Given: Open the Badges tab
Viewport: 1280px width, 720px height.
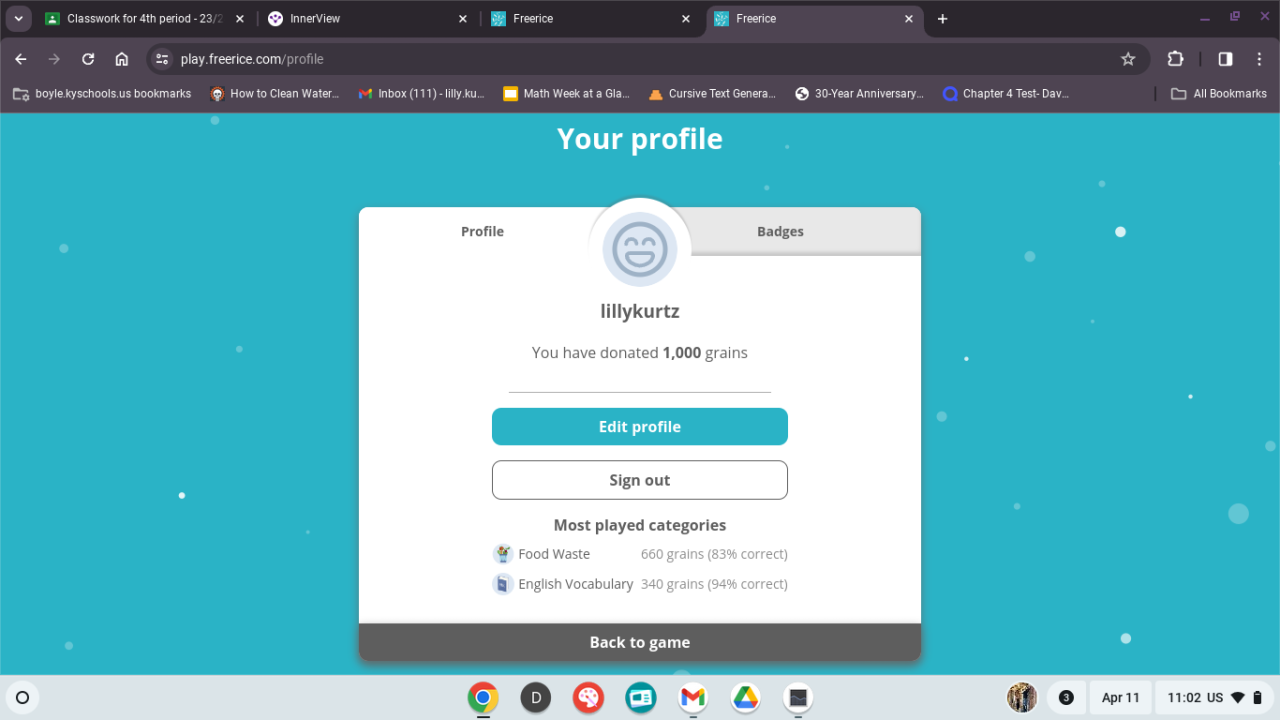Looking at the screenshot, I should click(780, 231).
